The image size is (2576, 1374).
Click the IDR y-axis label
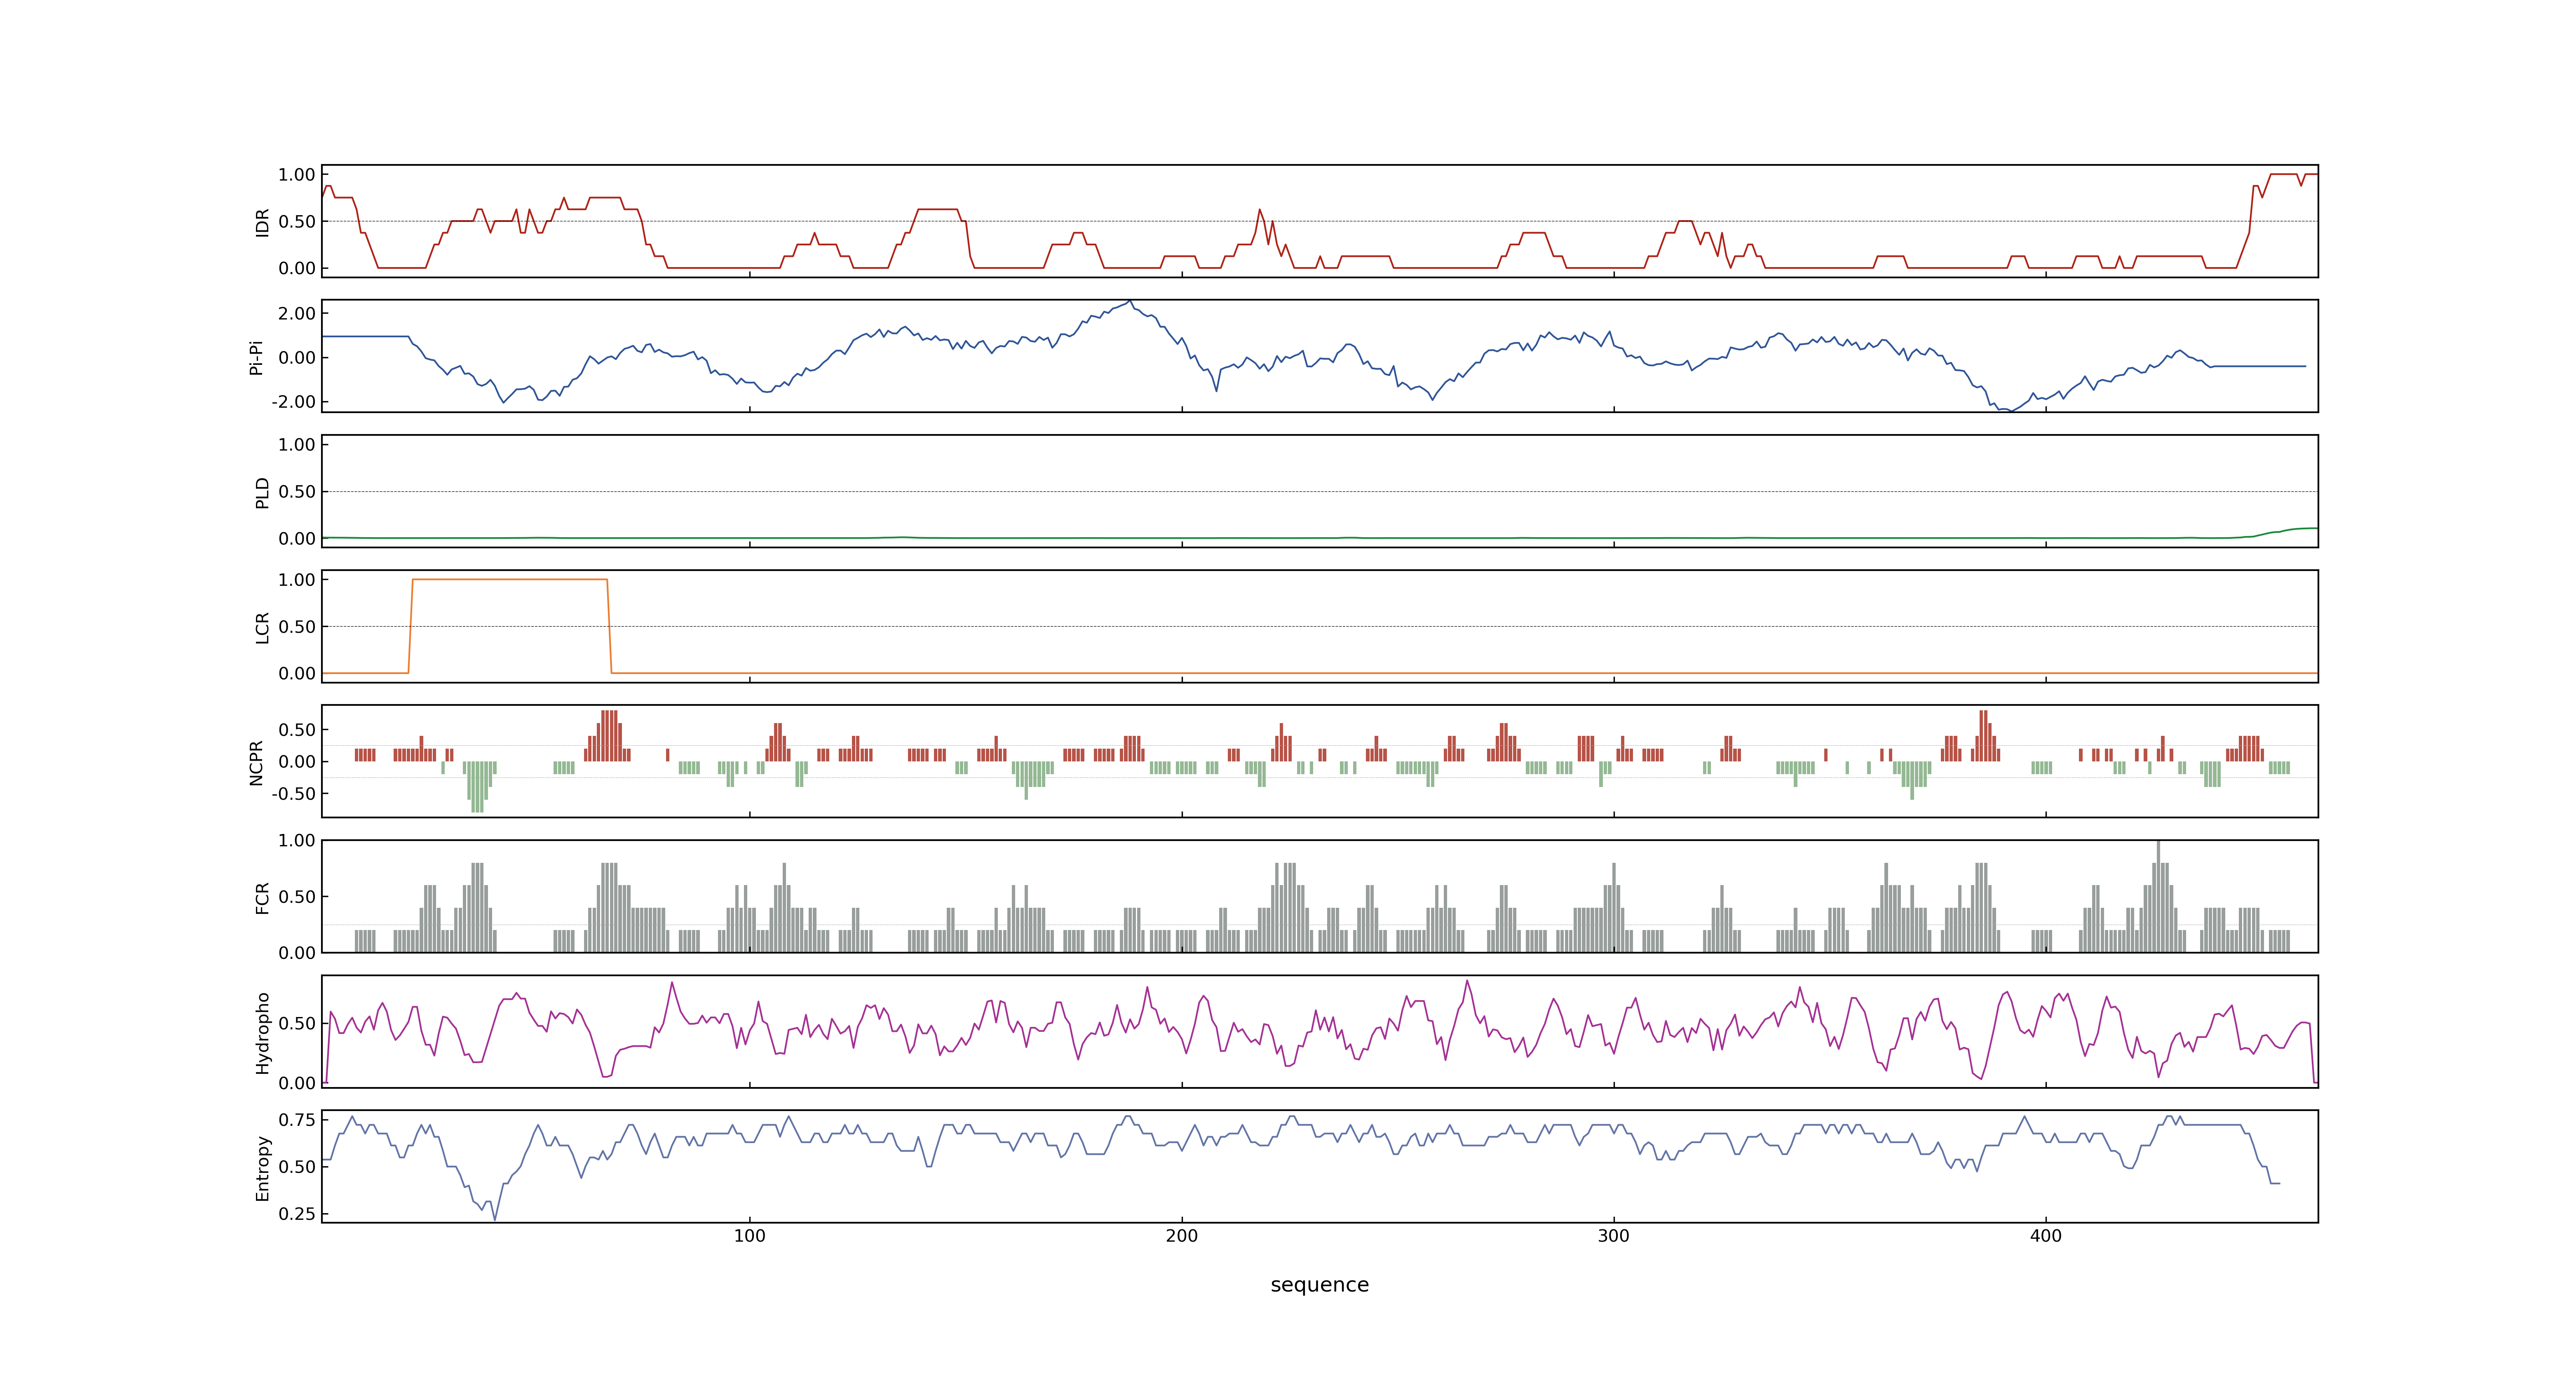coord(262,222)
